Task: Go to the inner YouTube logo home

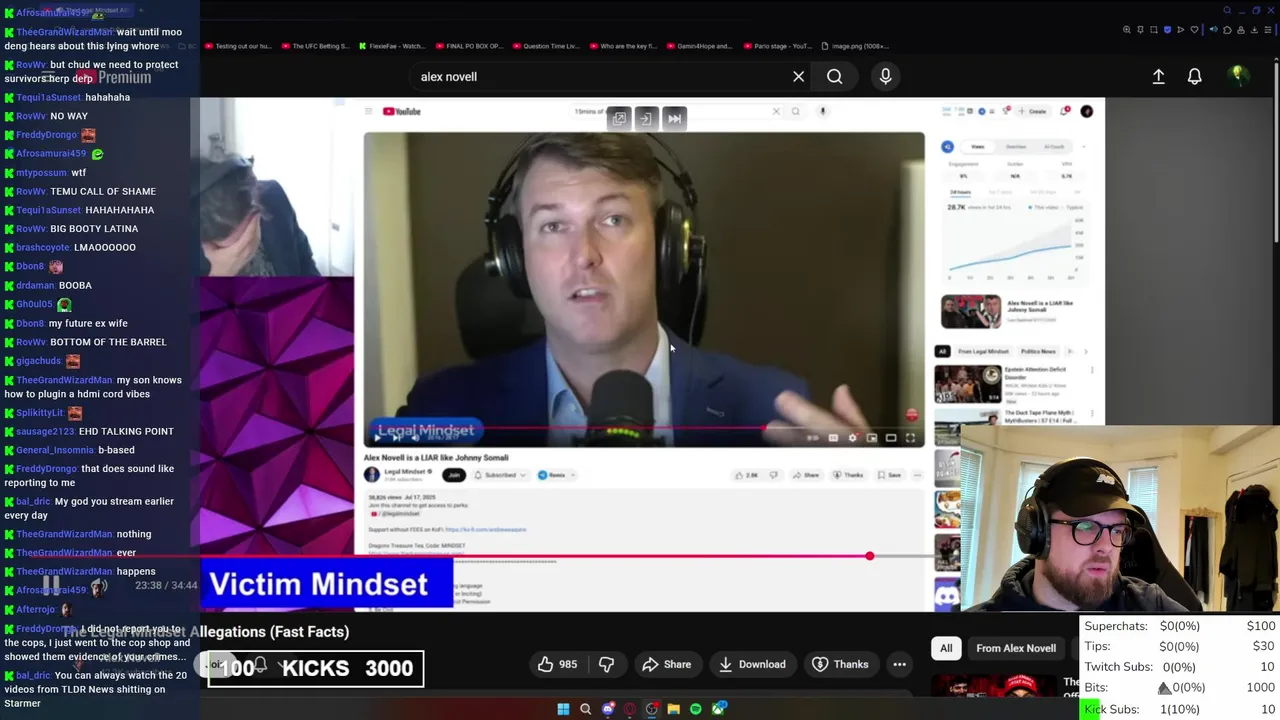Action: point(401,111)
